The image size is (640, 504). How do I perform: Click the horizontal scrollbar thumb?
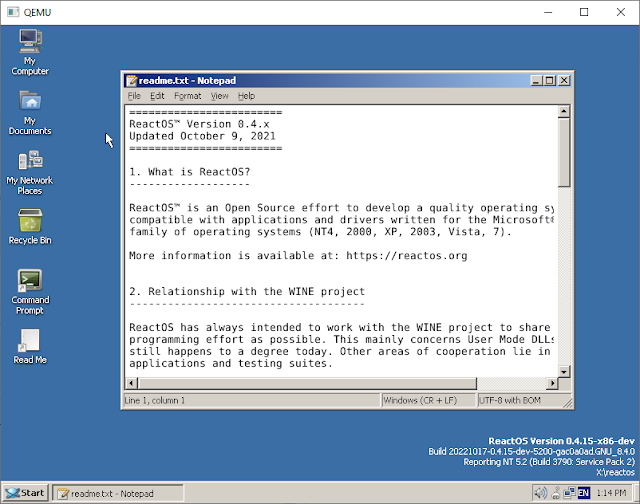(x=307, y=383)
